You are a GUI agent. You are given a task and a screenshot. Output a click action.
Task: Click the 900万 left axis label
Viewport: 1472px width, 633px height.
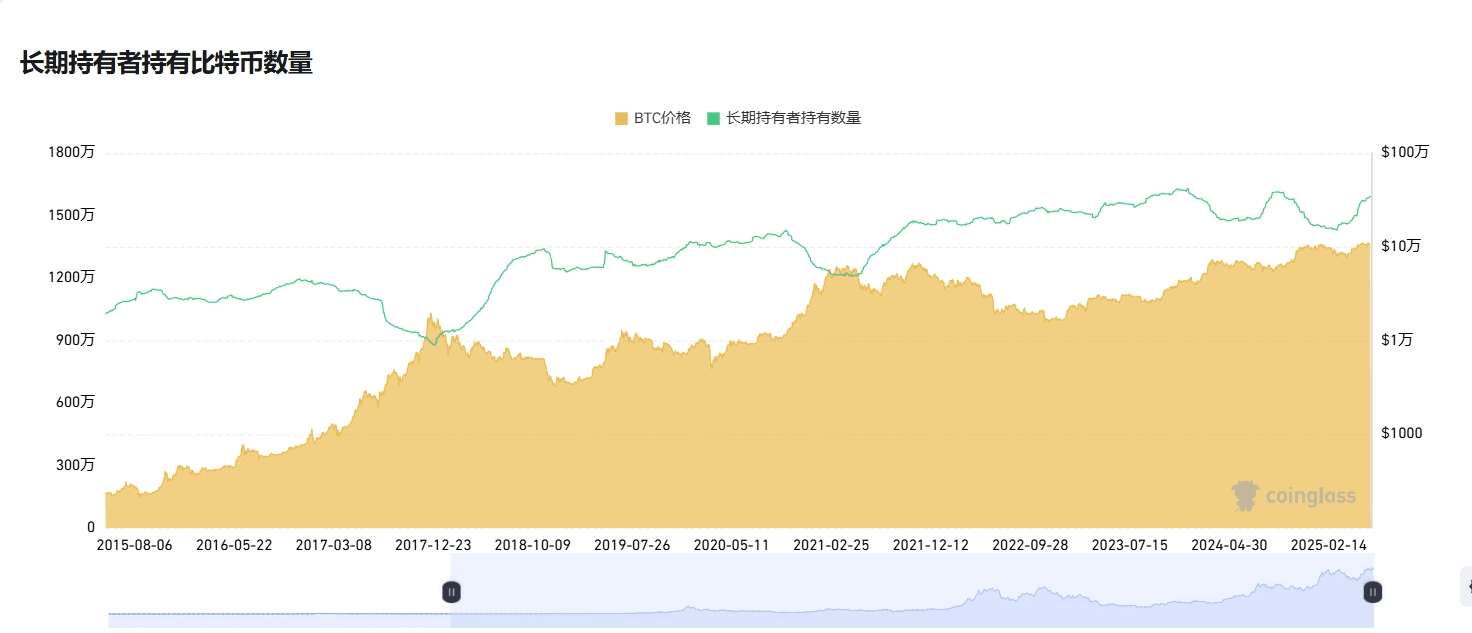(x=75, y=340)
